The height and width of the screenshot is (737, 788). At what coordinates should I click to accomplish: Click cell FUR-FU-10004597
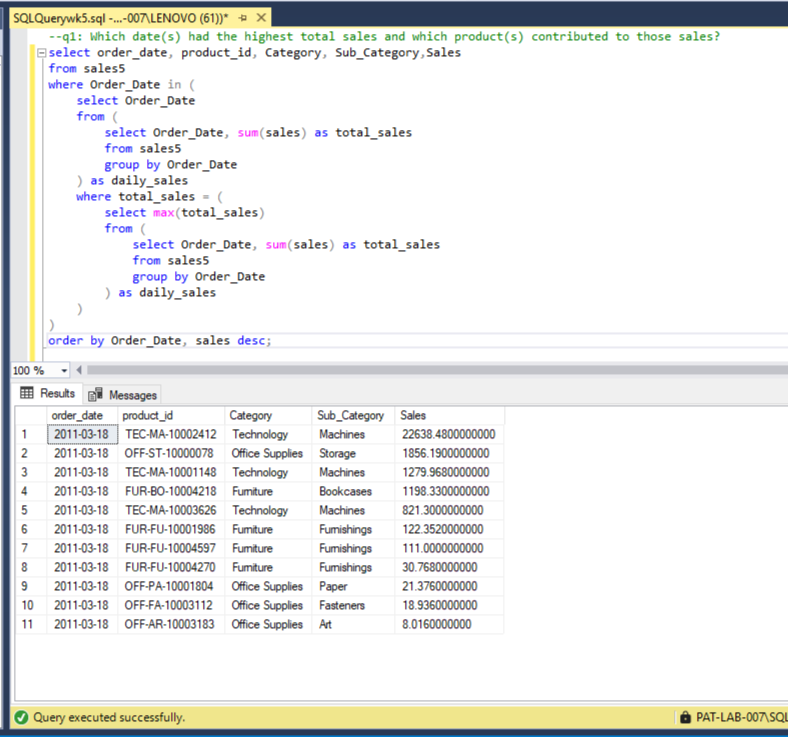pos(171,548)
